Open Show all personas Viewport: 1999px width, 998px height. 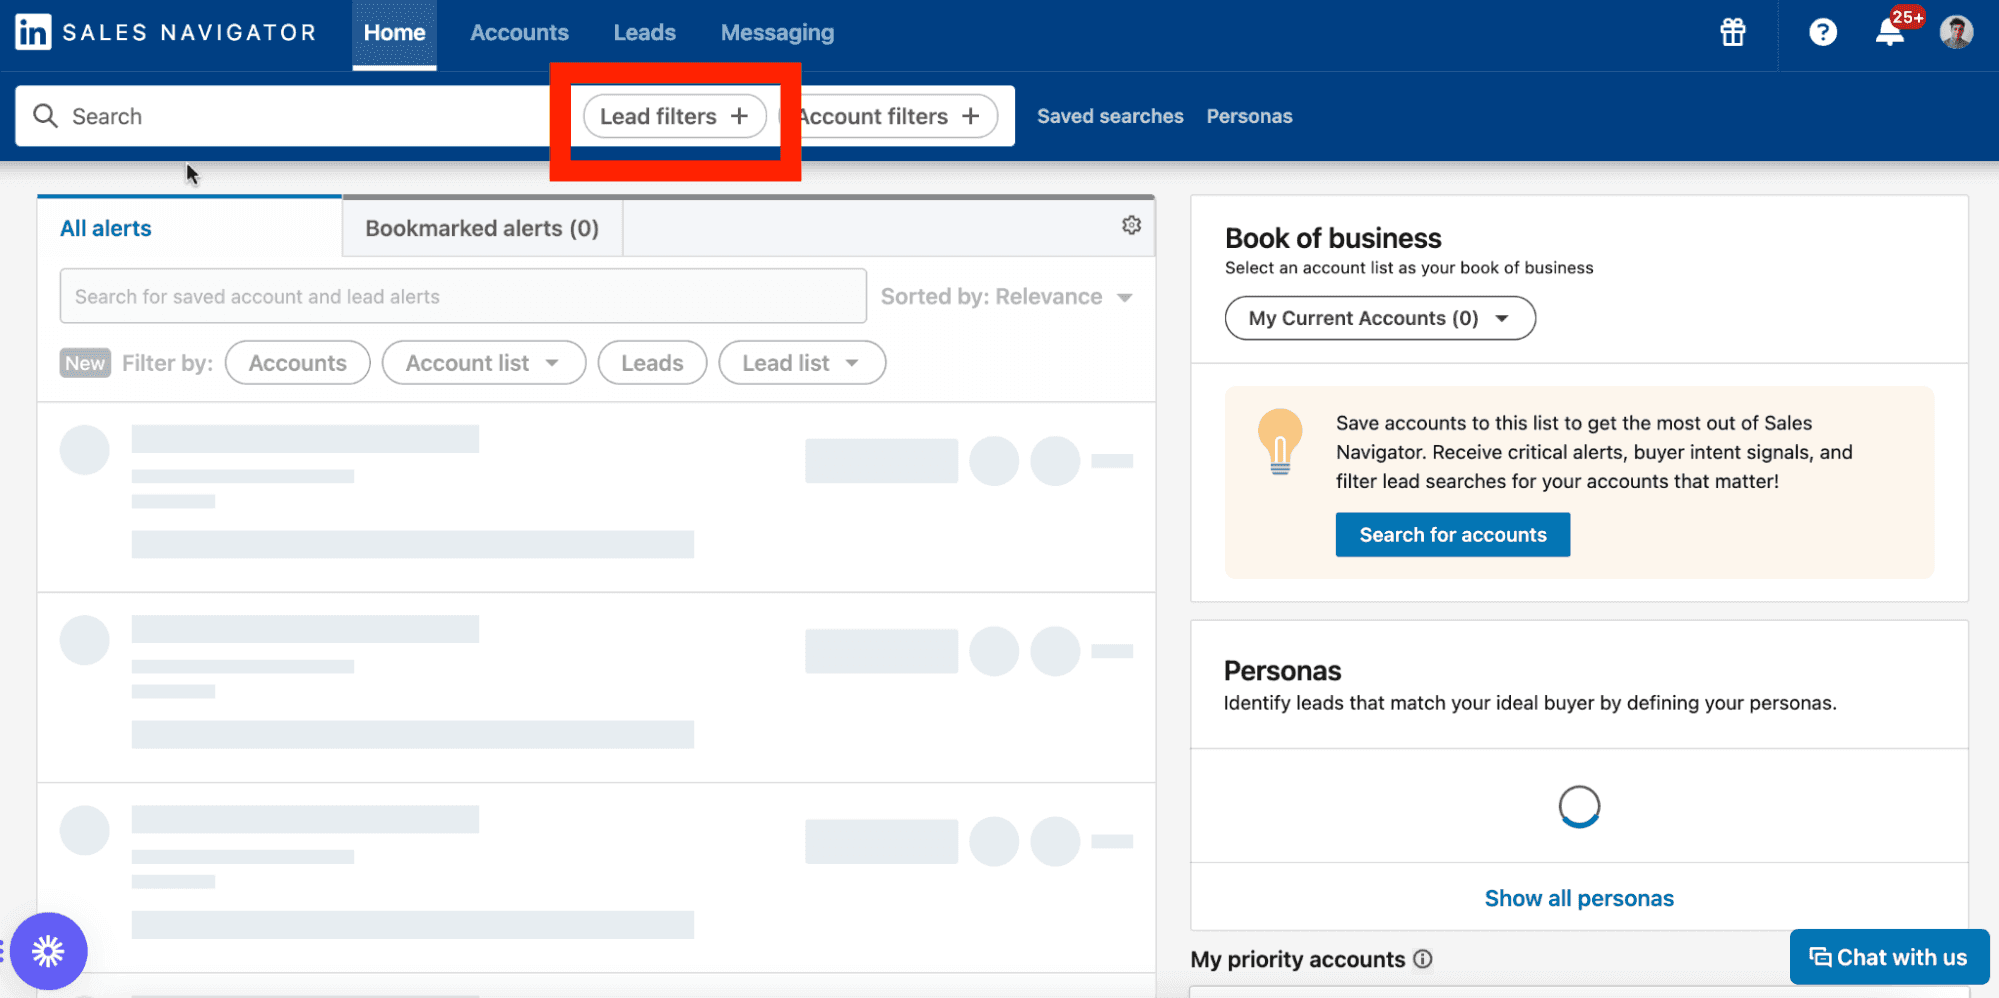[1578, 897]
